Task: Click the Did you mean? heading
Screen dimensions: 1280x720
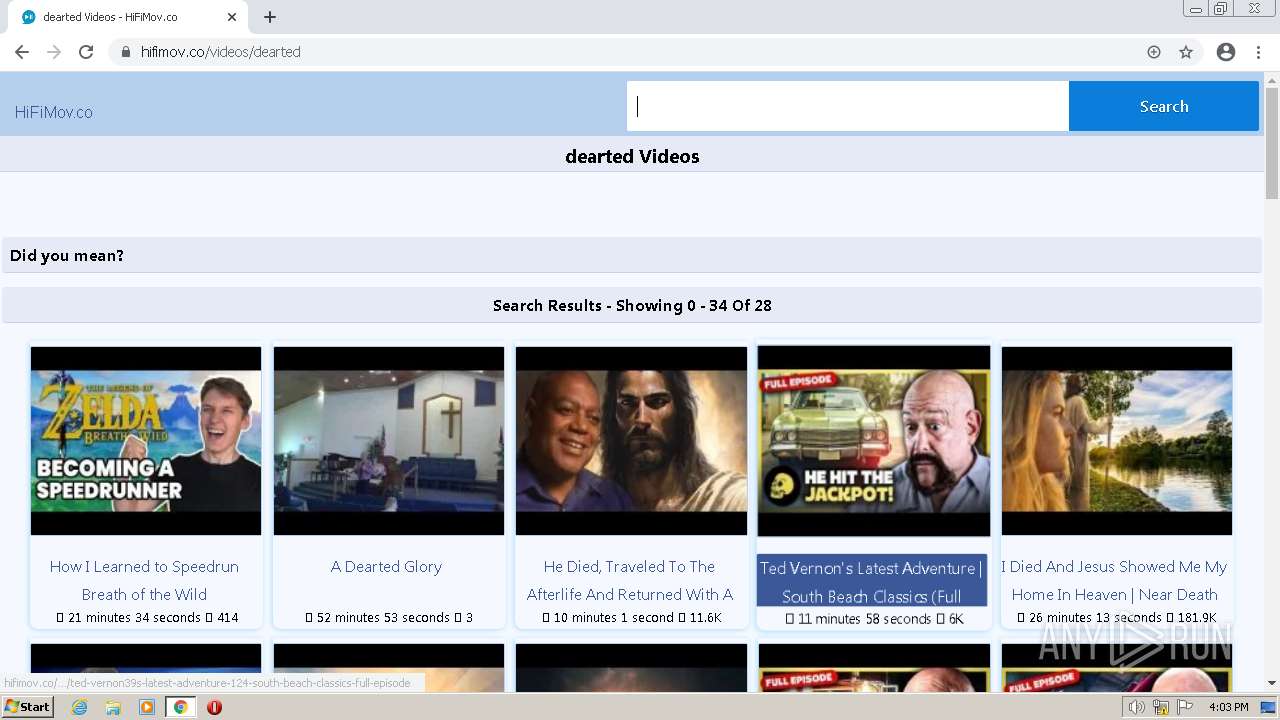Action: pyautogui.click(x=67, y=256)
